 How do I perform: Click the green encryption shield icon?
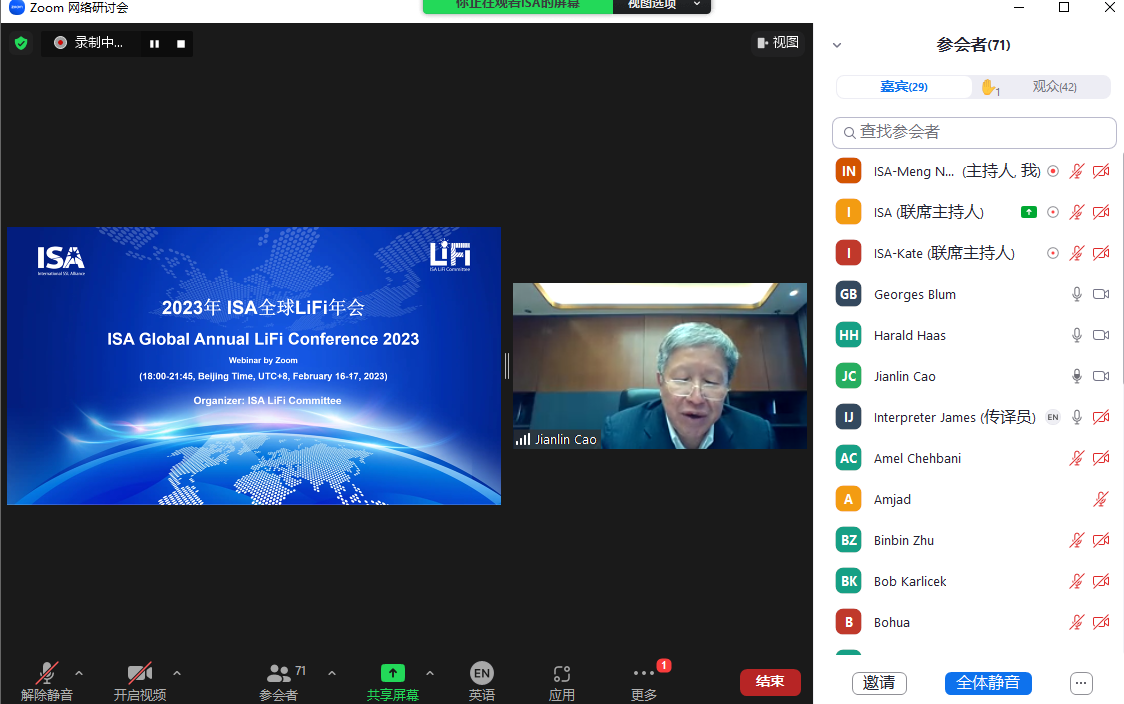coord(20,43)
